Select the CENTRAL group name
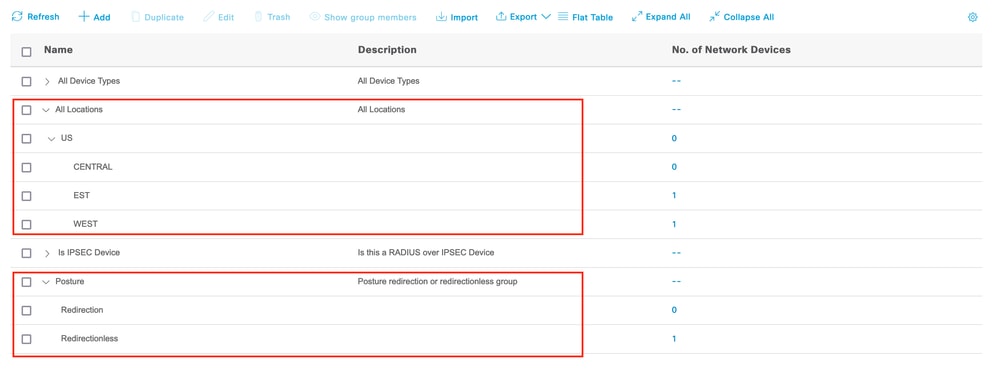This screenshot has width=999, height=370. [x=93, y=167]
